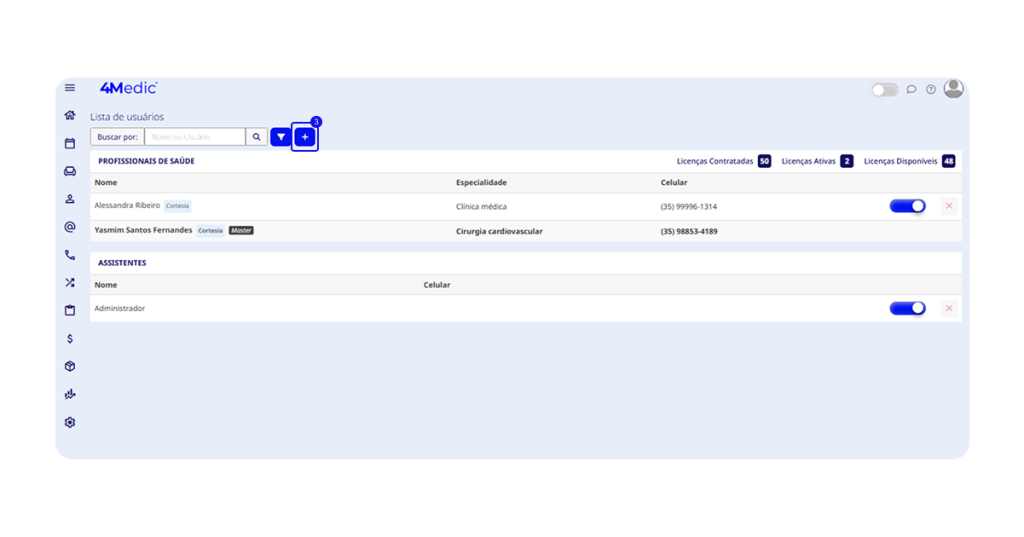Open the filter funnel dropdown
1024x537 pixels.
(x=281, y=137)
